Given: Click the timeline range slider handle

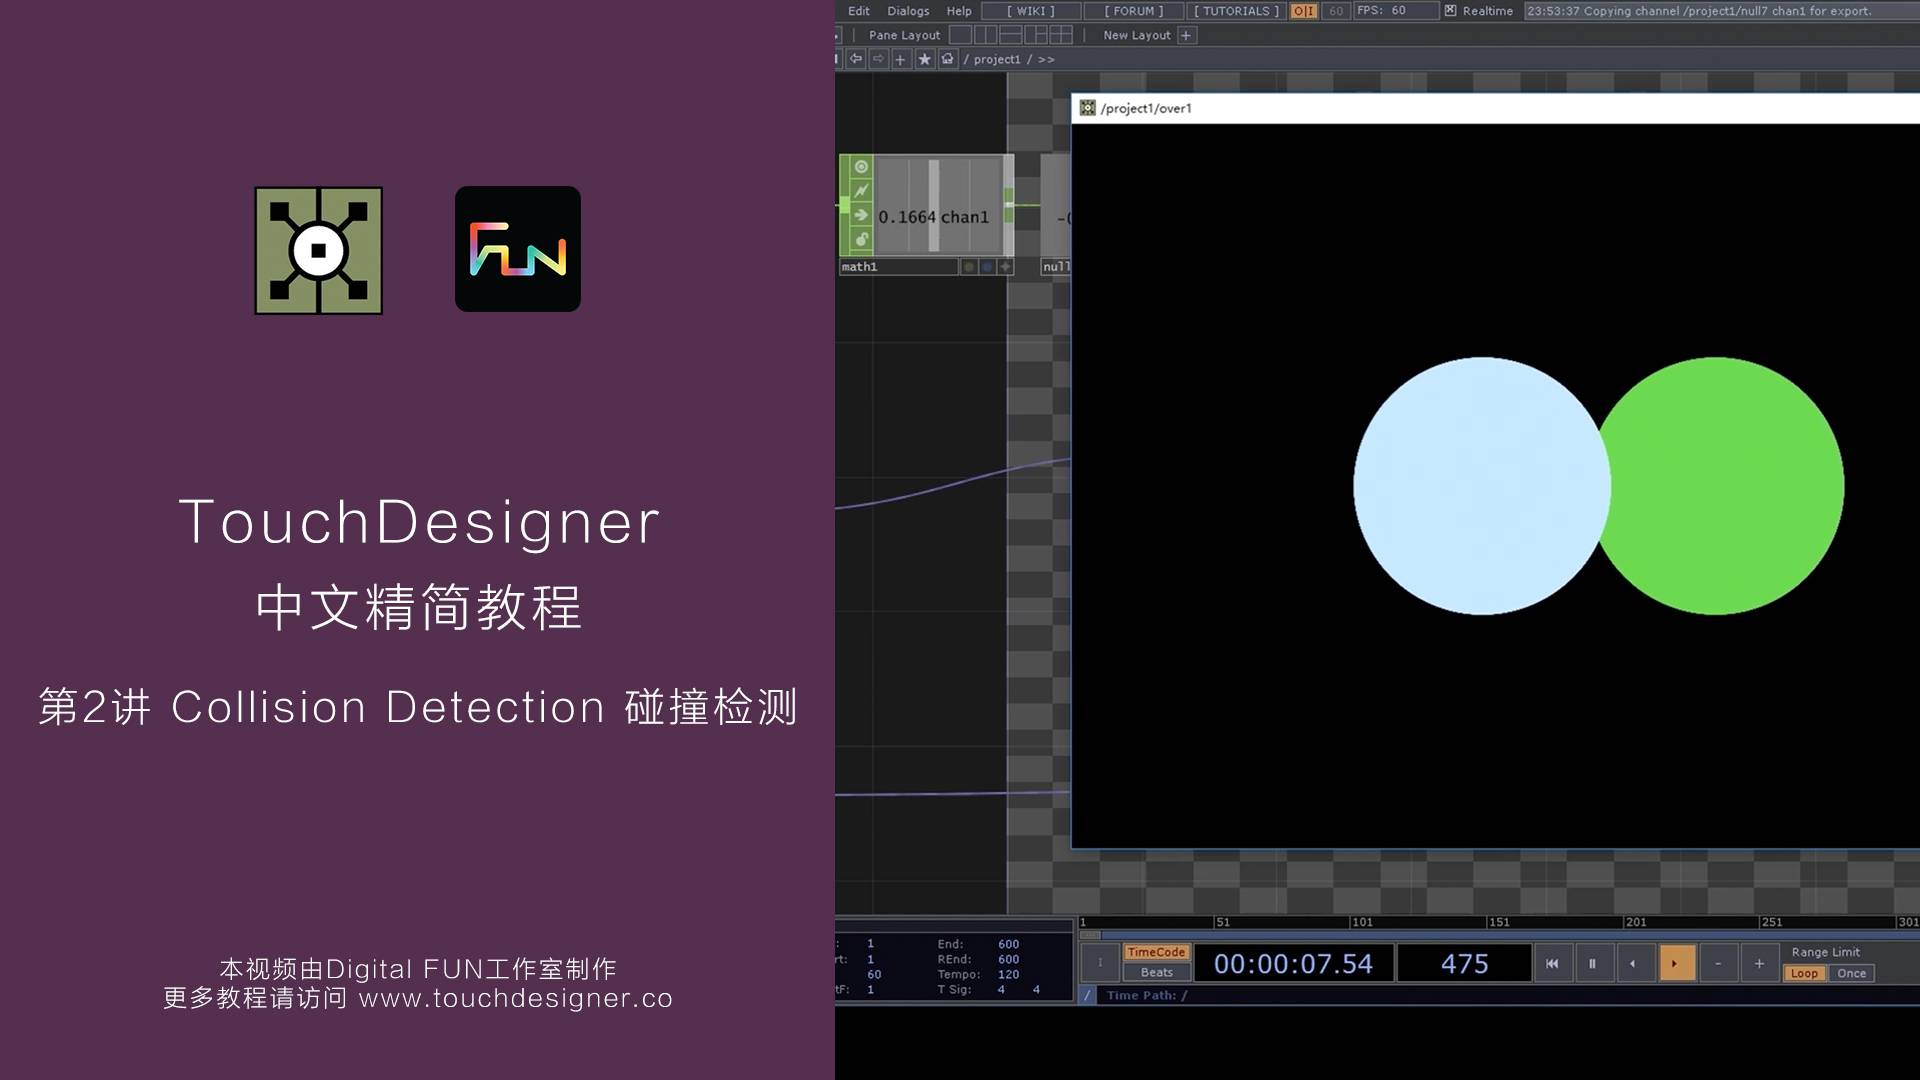Looking at the screenshot, I should tap(1091, 935).
